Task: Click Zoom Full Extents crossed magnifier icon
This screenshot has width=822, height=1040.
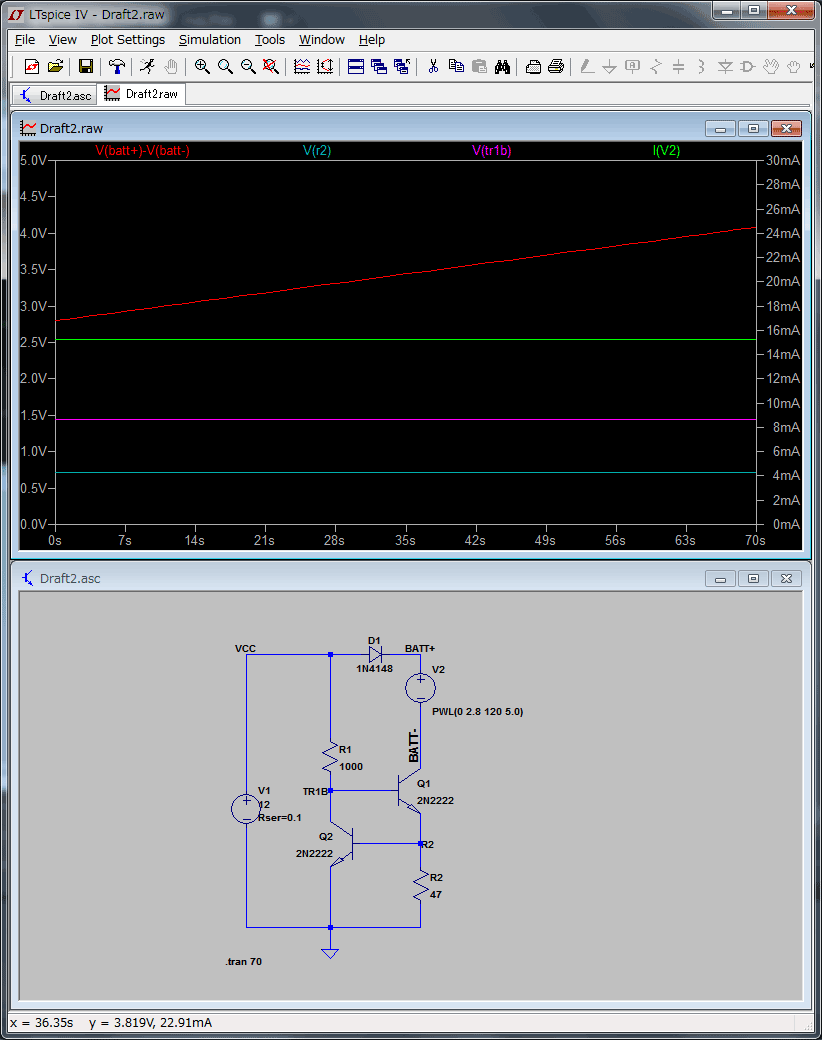Action: [271, 66]
